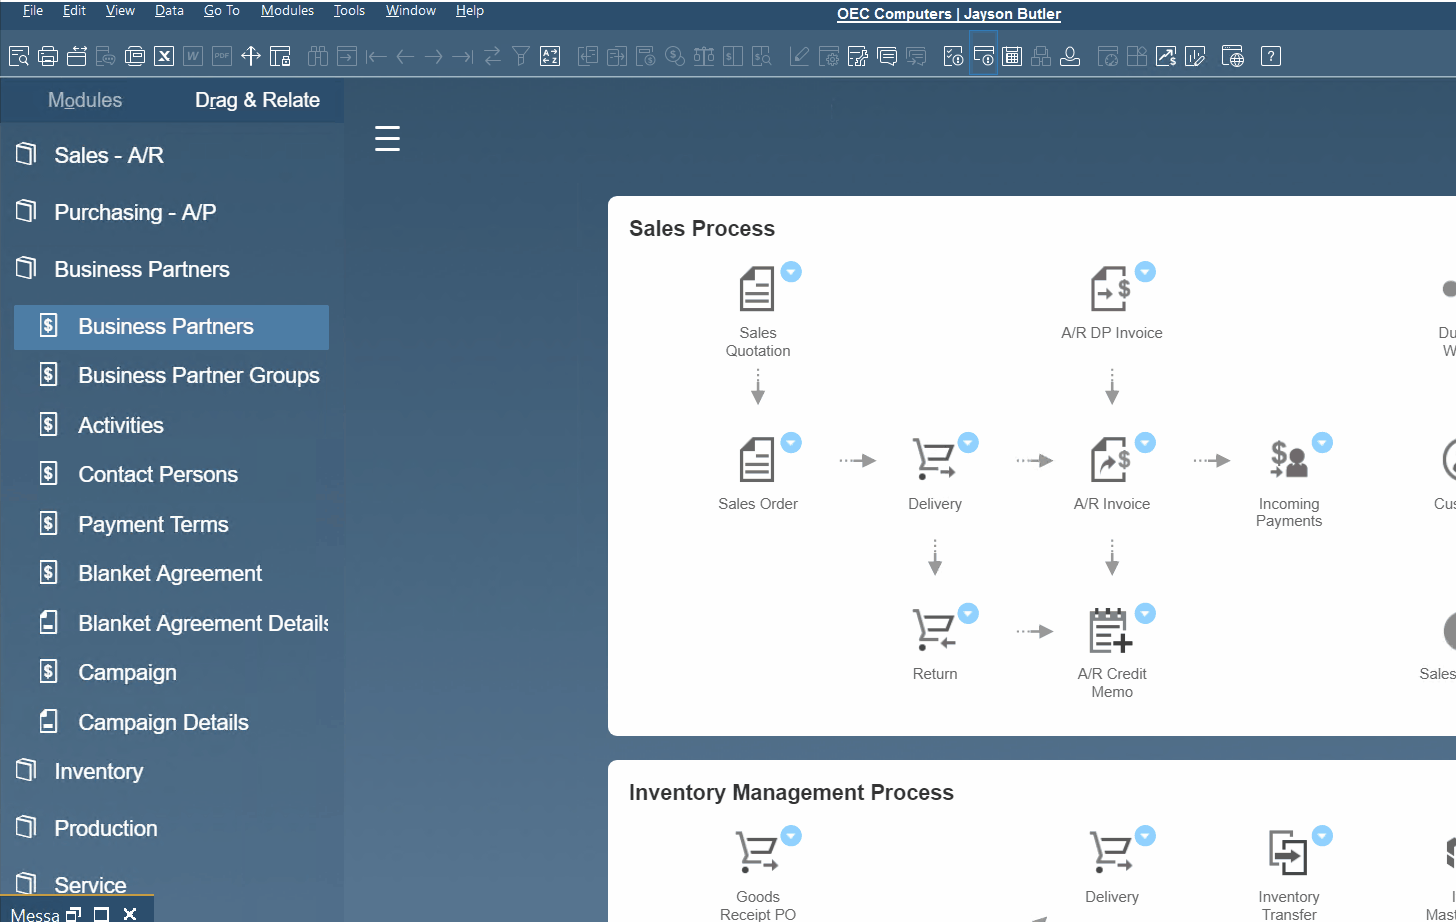Open the Tools menu
1456x922 pixels.
click(349, 11)
